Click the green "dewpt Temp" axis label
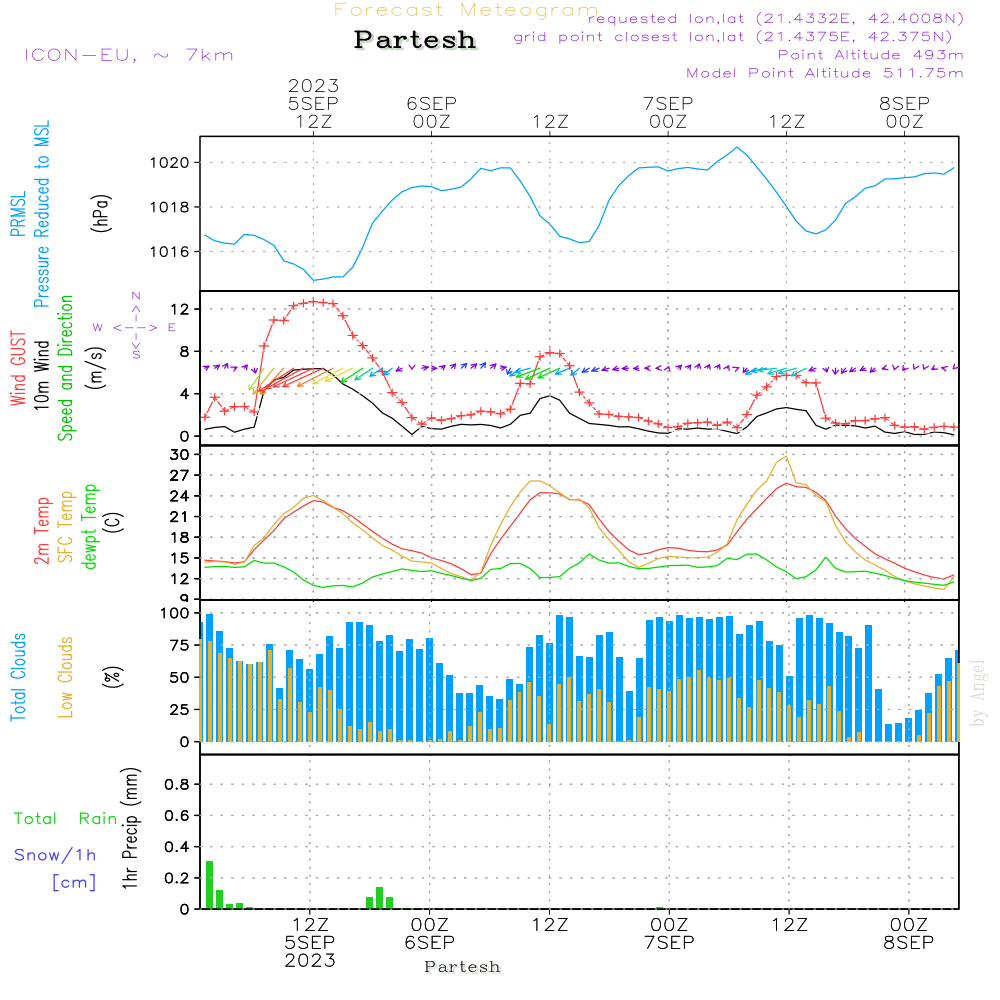Image resolution: width=1000 pixels, height=1000 pixels. tap(90, 527)
